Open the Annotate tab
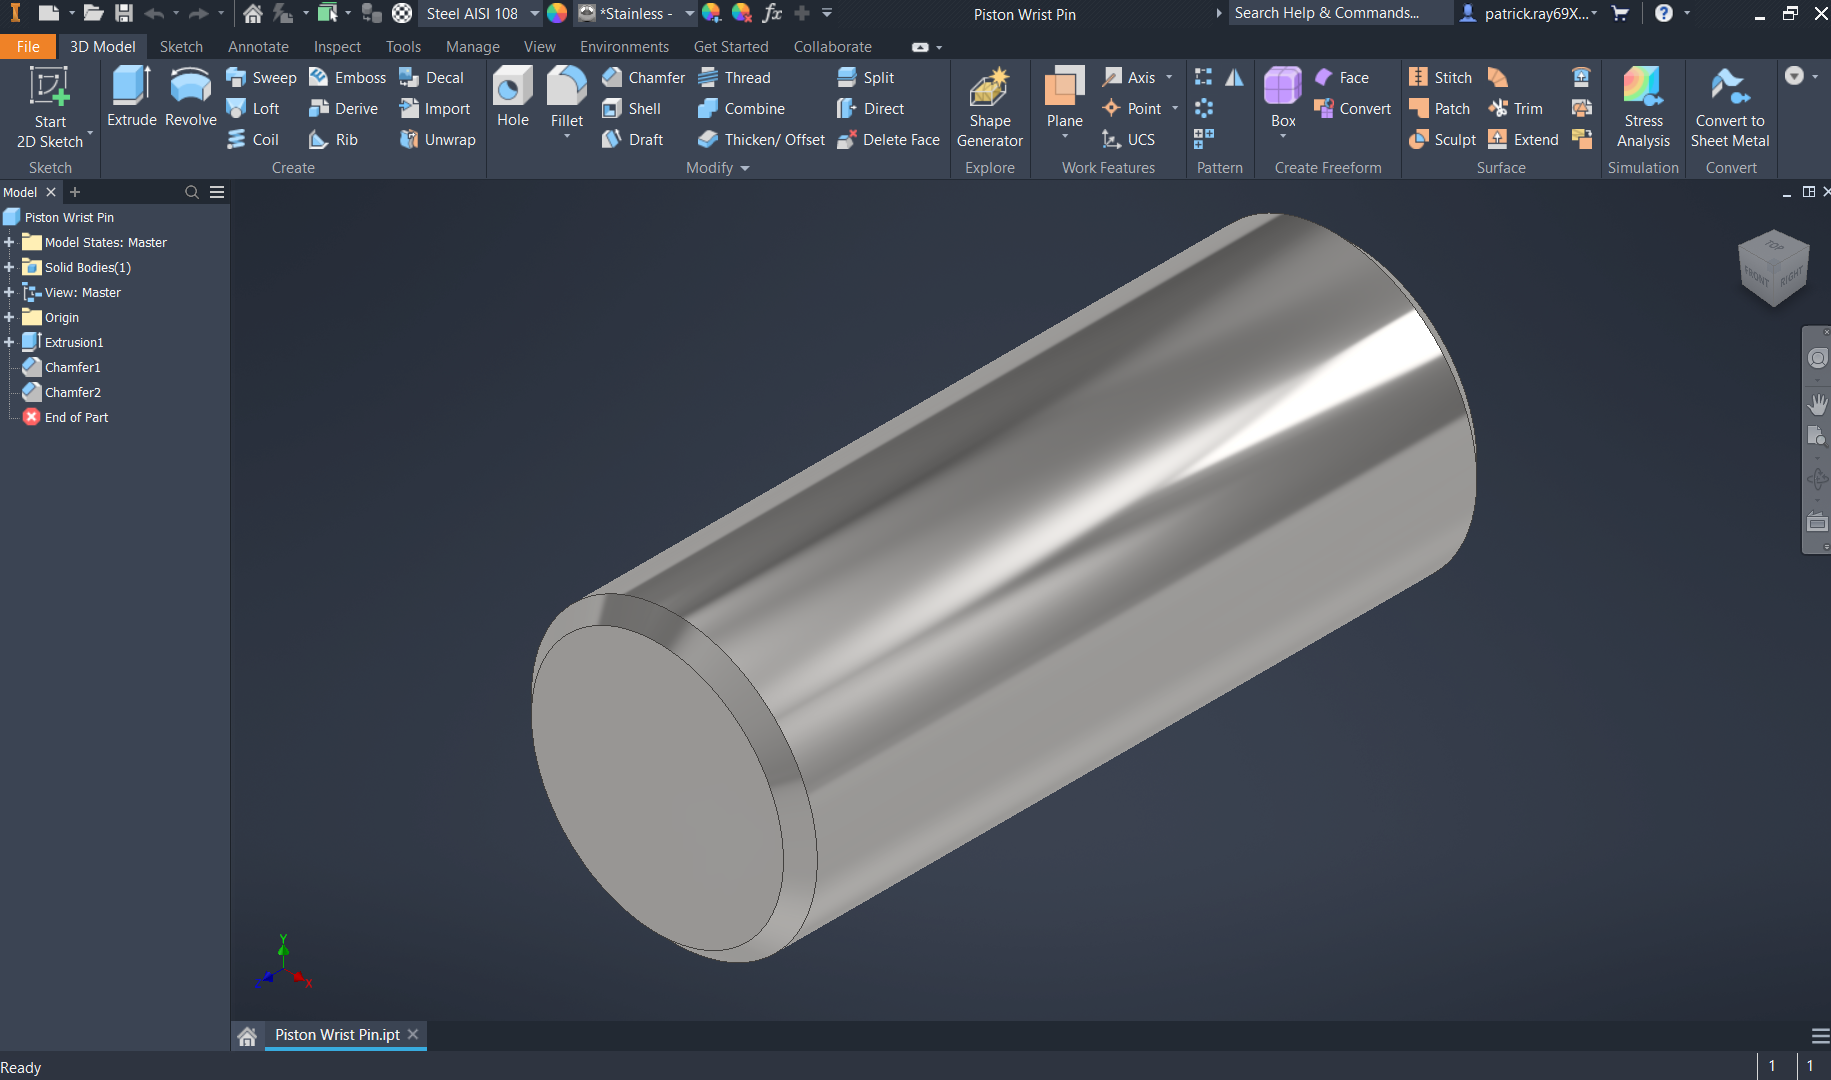This screenshot has height=1080, width=1831. point(258,46)
